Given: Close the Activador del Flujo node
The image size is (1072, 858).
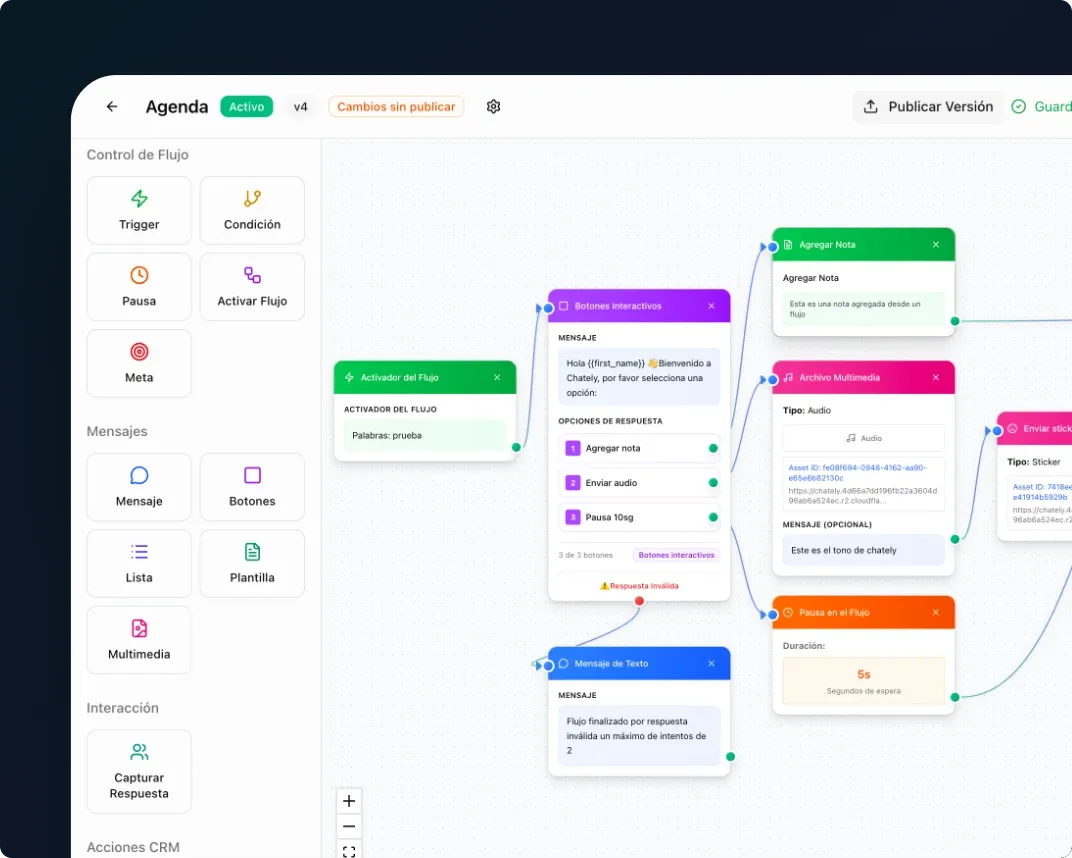Looking at the screenshot, I should pyautogui.click(x=497, y=377).
